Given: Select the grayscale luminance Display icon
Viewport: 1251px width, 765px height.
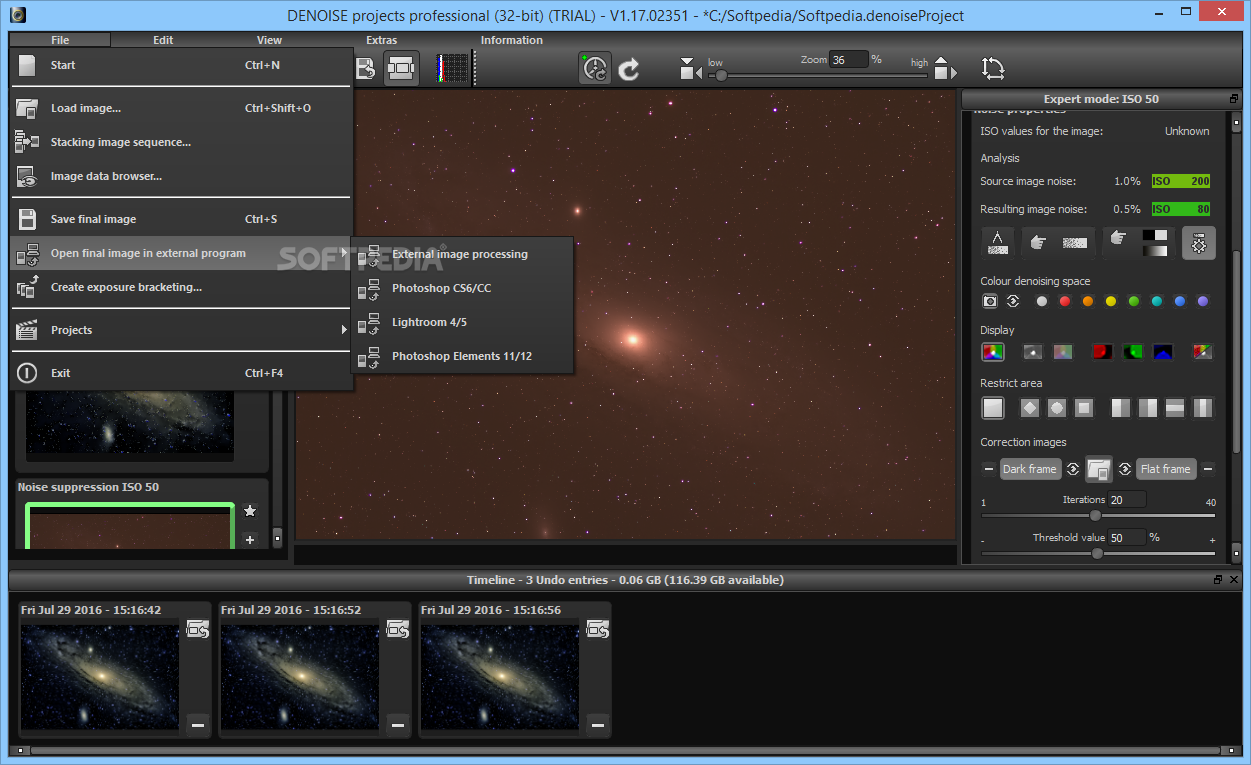Looking at the screenshot, I should 1033,351.
